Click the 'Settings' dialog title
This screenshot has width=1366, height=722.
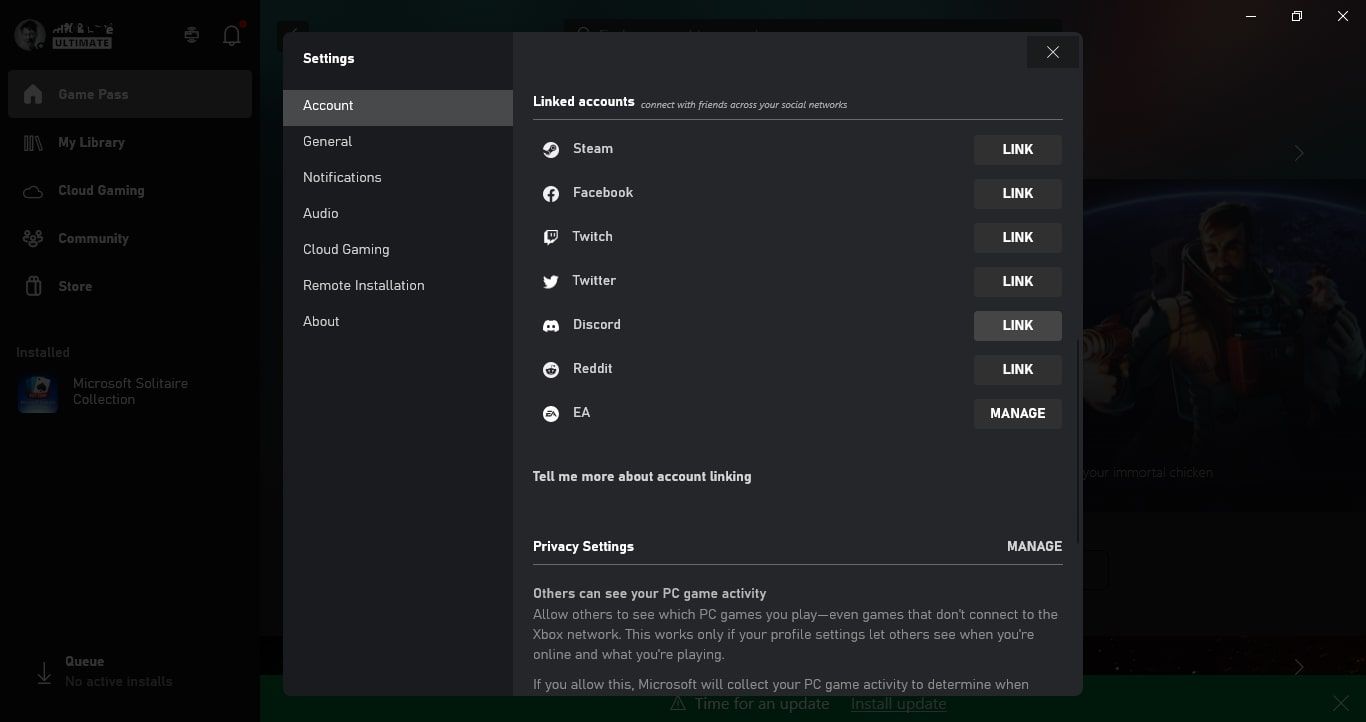tap(329, 59)
